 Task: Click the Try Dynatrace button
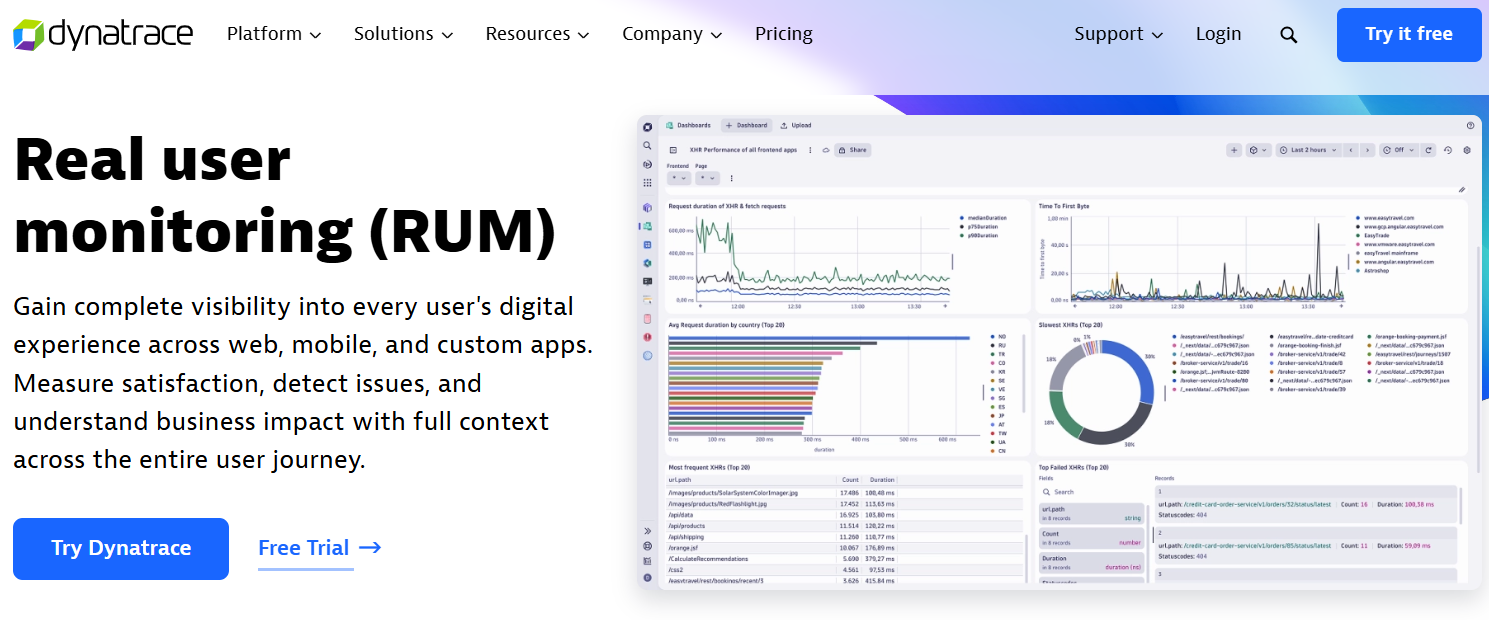point(120,548)
